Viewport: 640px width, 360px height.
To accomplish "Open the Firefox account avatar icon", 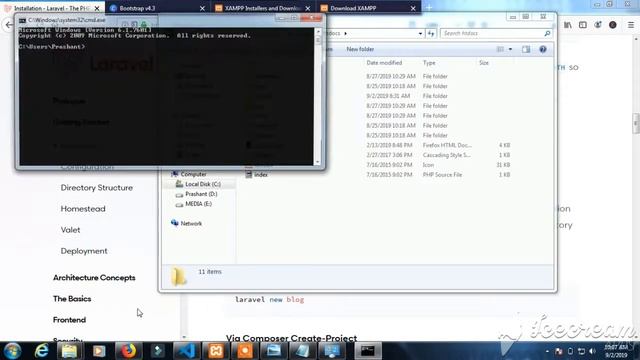I will click(x=613, y=25).
